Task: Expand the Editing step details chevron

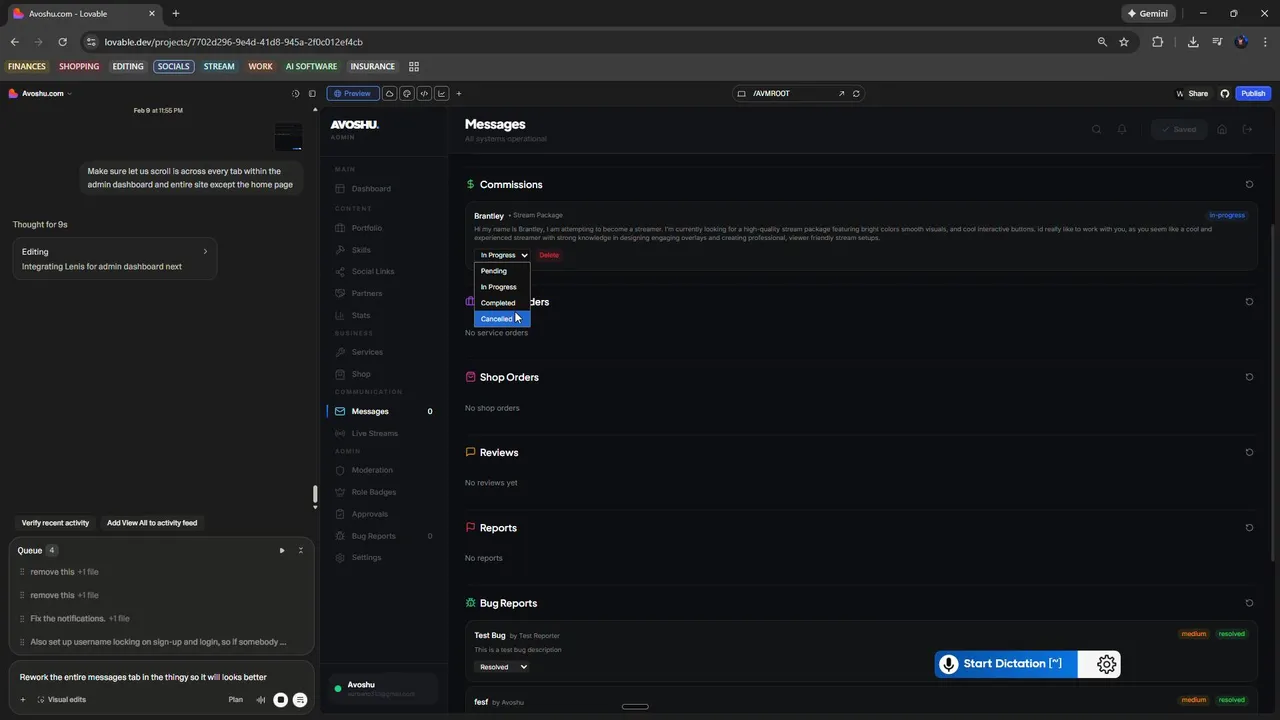Action: pyautogui.click(x=205, y=252)
